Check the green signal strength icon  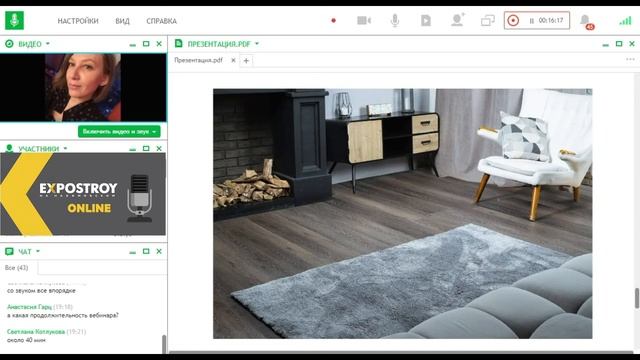tap(625, 20)
